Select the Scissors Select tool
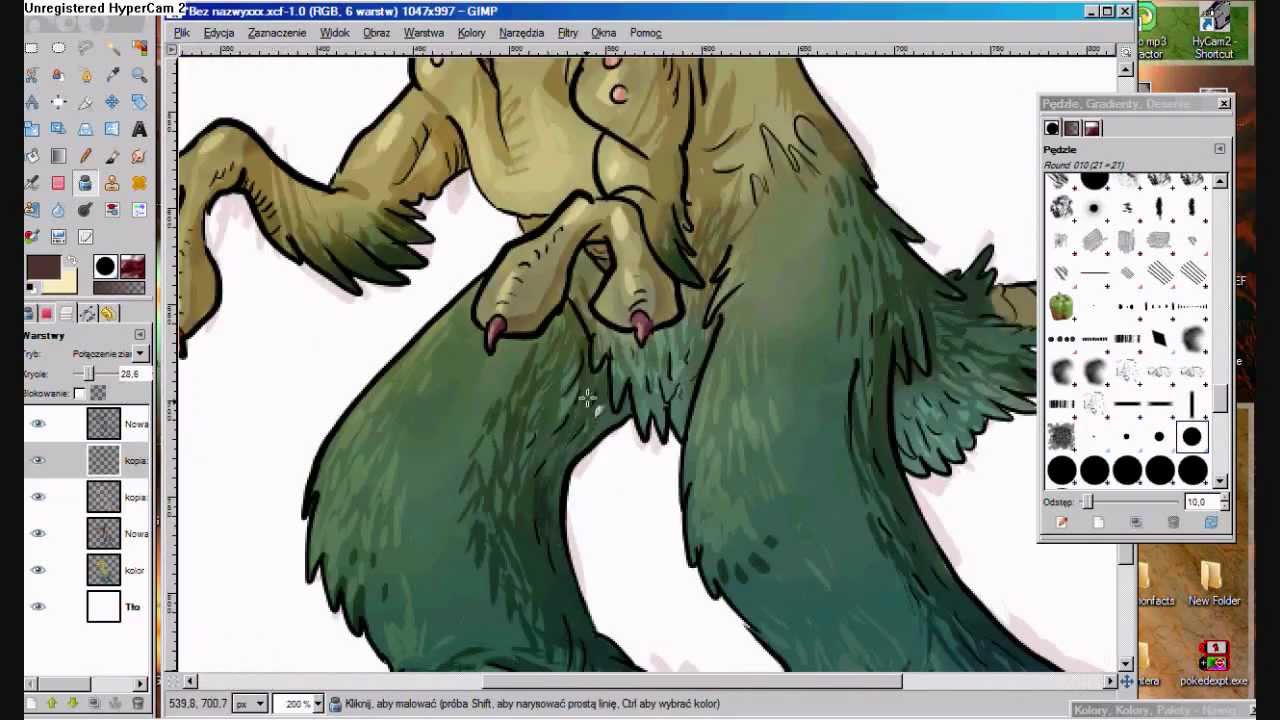The image size is (1280, 720). pyautogui.click(x=32, y=75)
